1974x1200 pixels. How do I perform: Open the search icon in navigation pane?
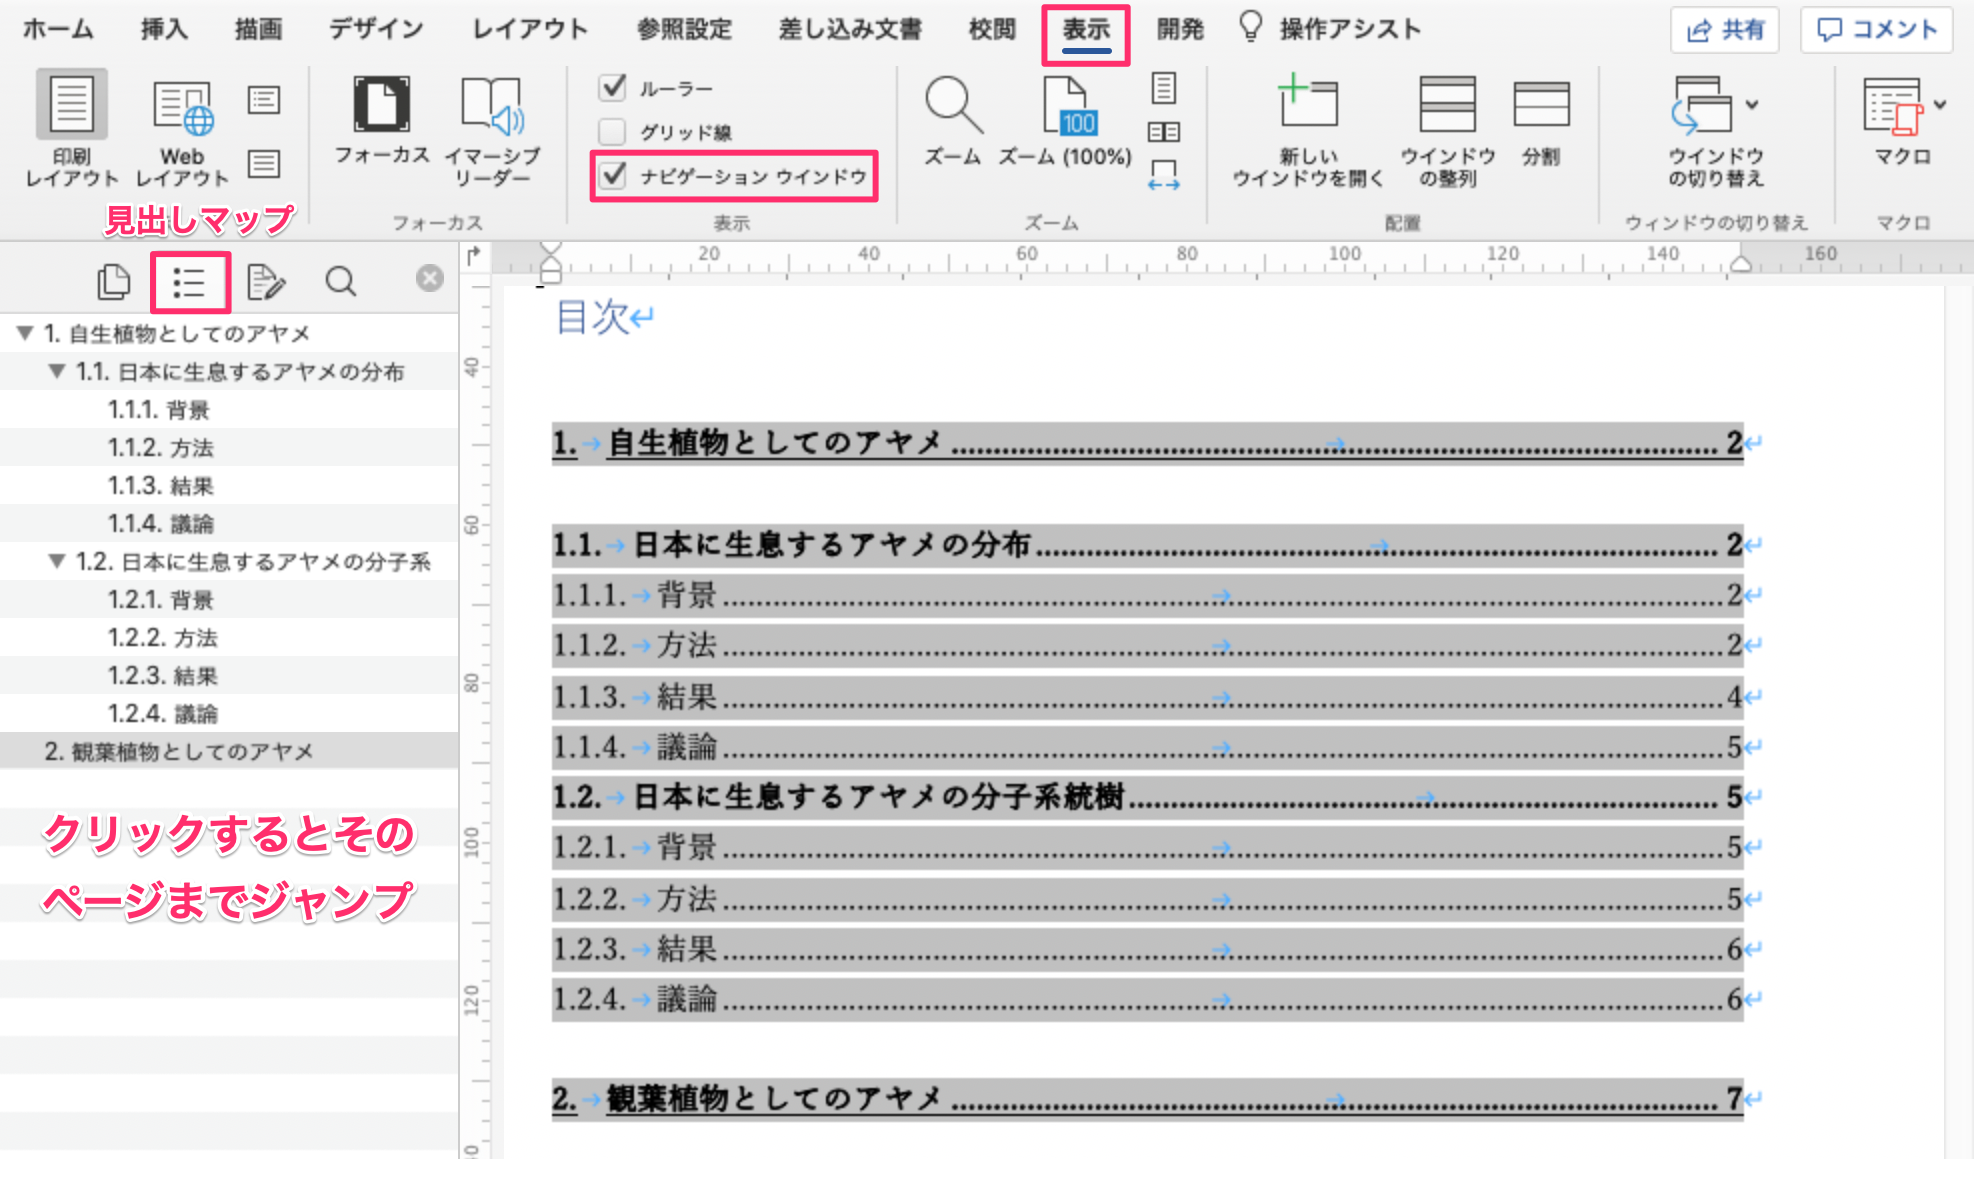(x=341, y=282)
